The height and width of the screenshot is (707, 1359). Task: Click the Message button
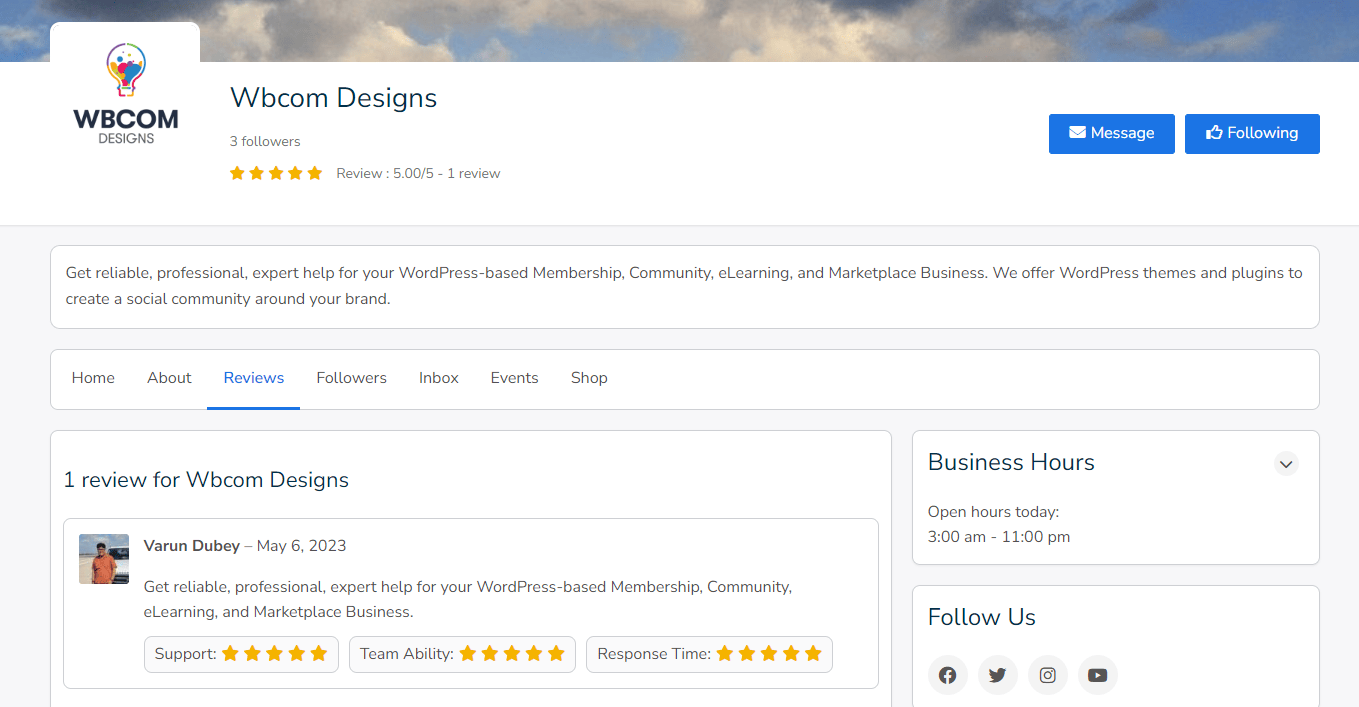1111,134
